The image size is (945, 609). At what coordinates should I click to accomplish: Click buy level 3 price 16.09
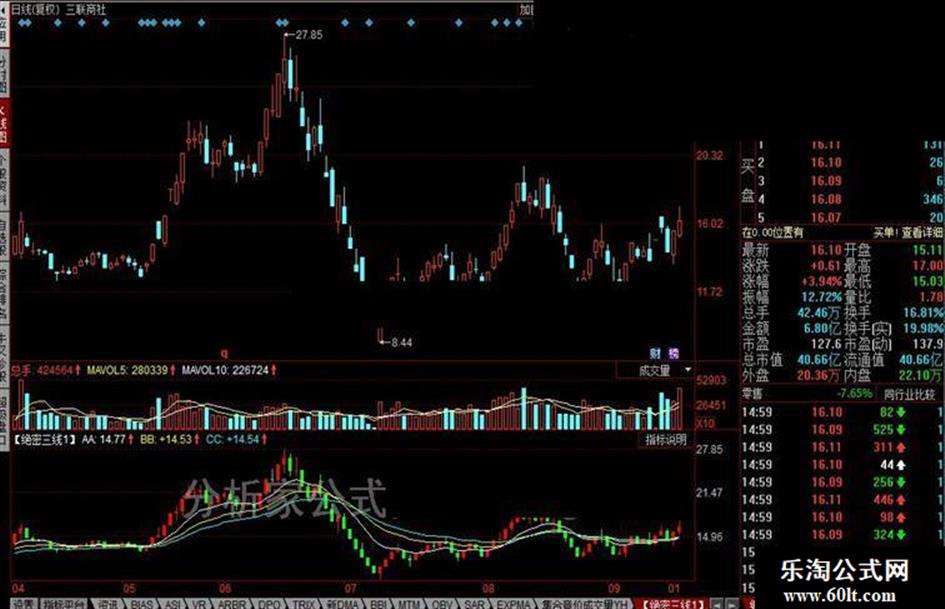coord(826,181)
